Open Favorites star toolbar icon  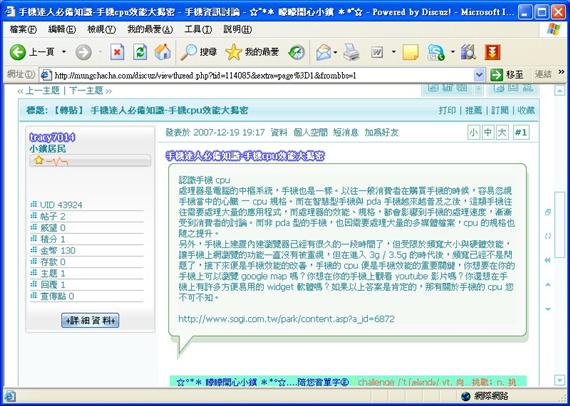[233, 53]
